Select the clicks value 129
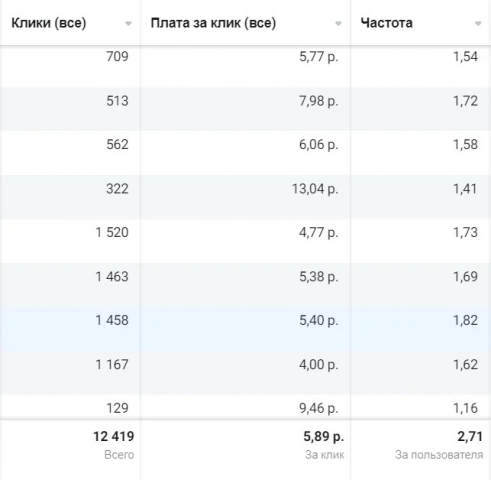This screenshot has height=480, width=491. [117, 408]
